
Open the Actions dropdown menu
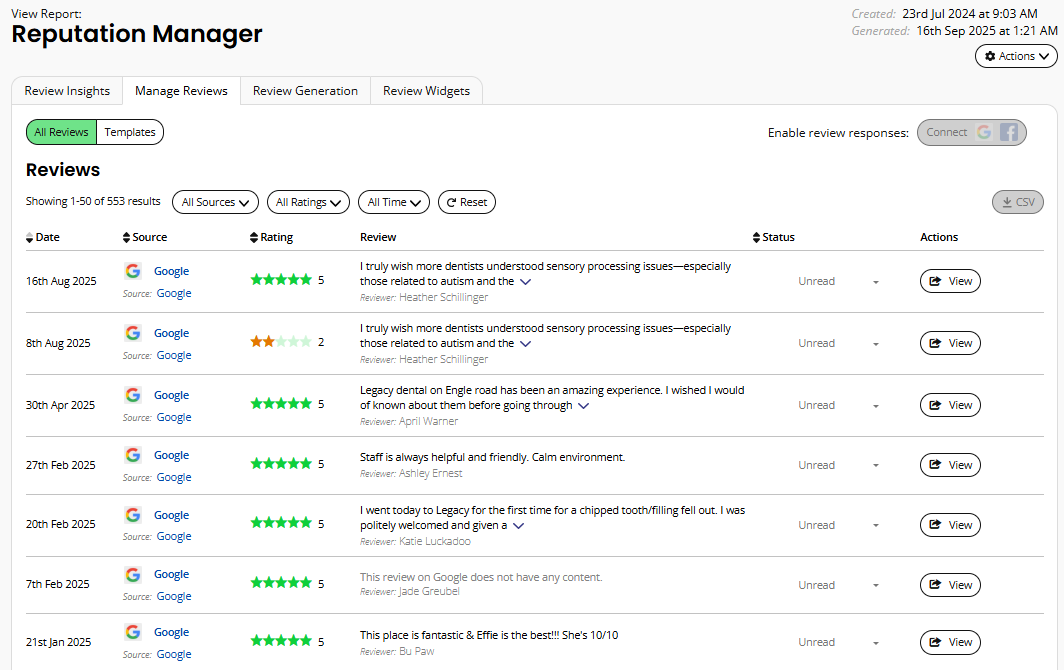click(1016, 56)
